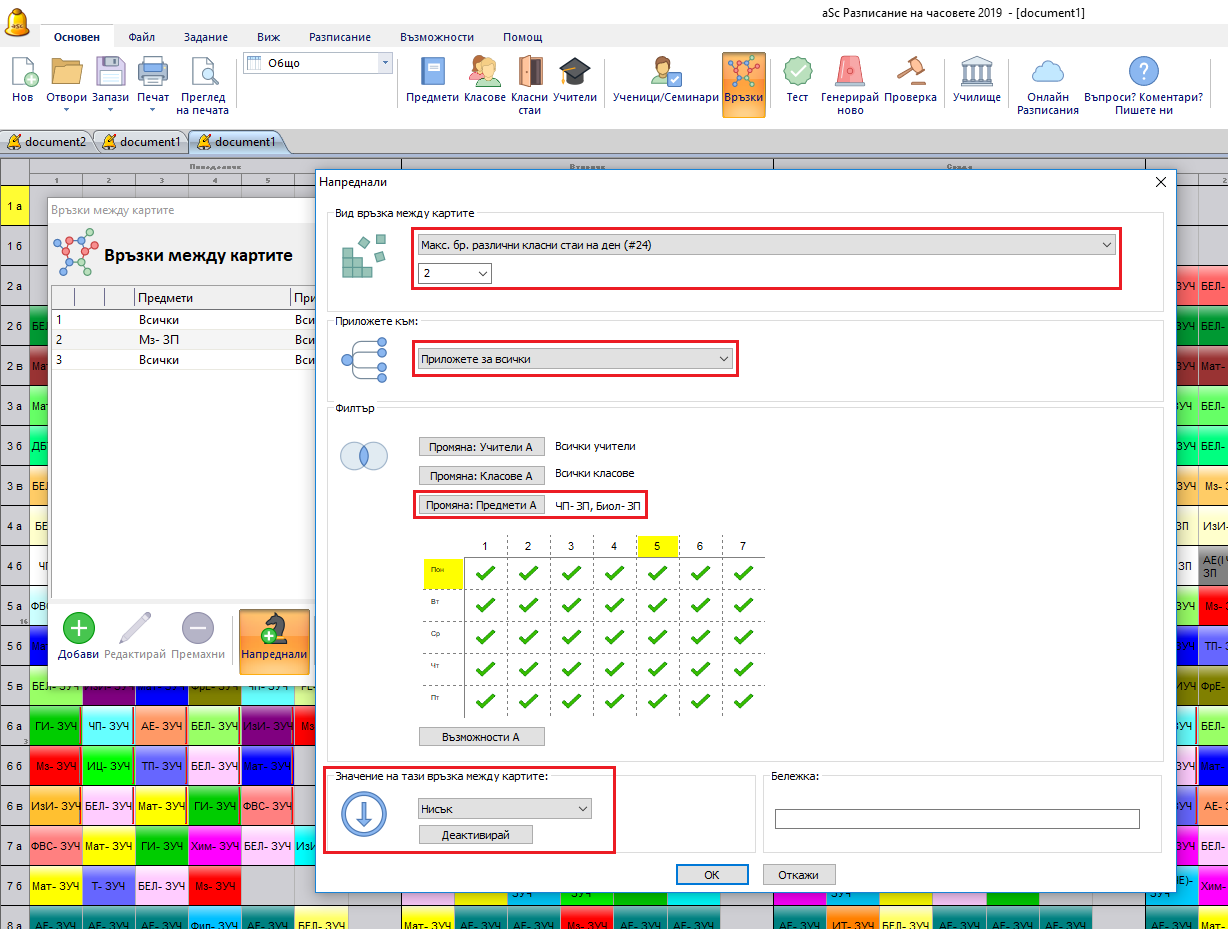Click the Бележка note text field
The width and height of the screenshot is (1228, 929).
coord(957,819)
